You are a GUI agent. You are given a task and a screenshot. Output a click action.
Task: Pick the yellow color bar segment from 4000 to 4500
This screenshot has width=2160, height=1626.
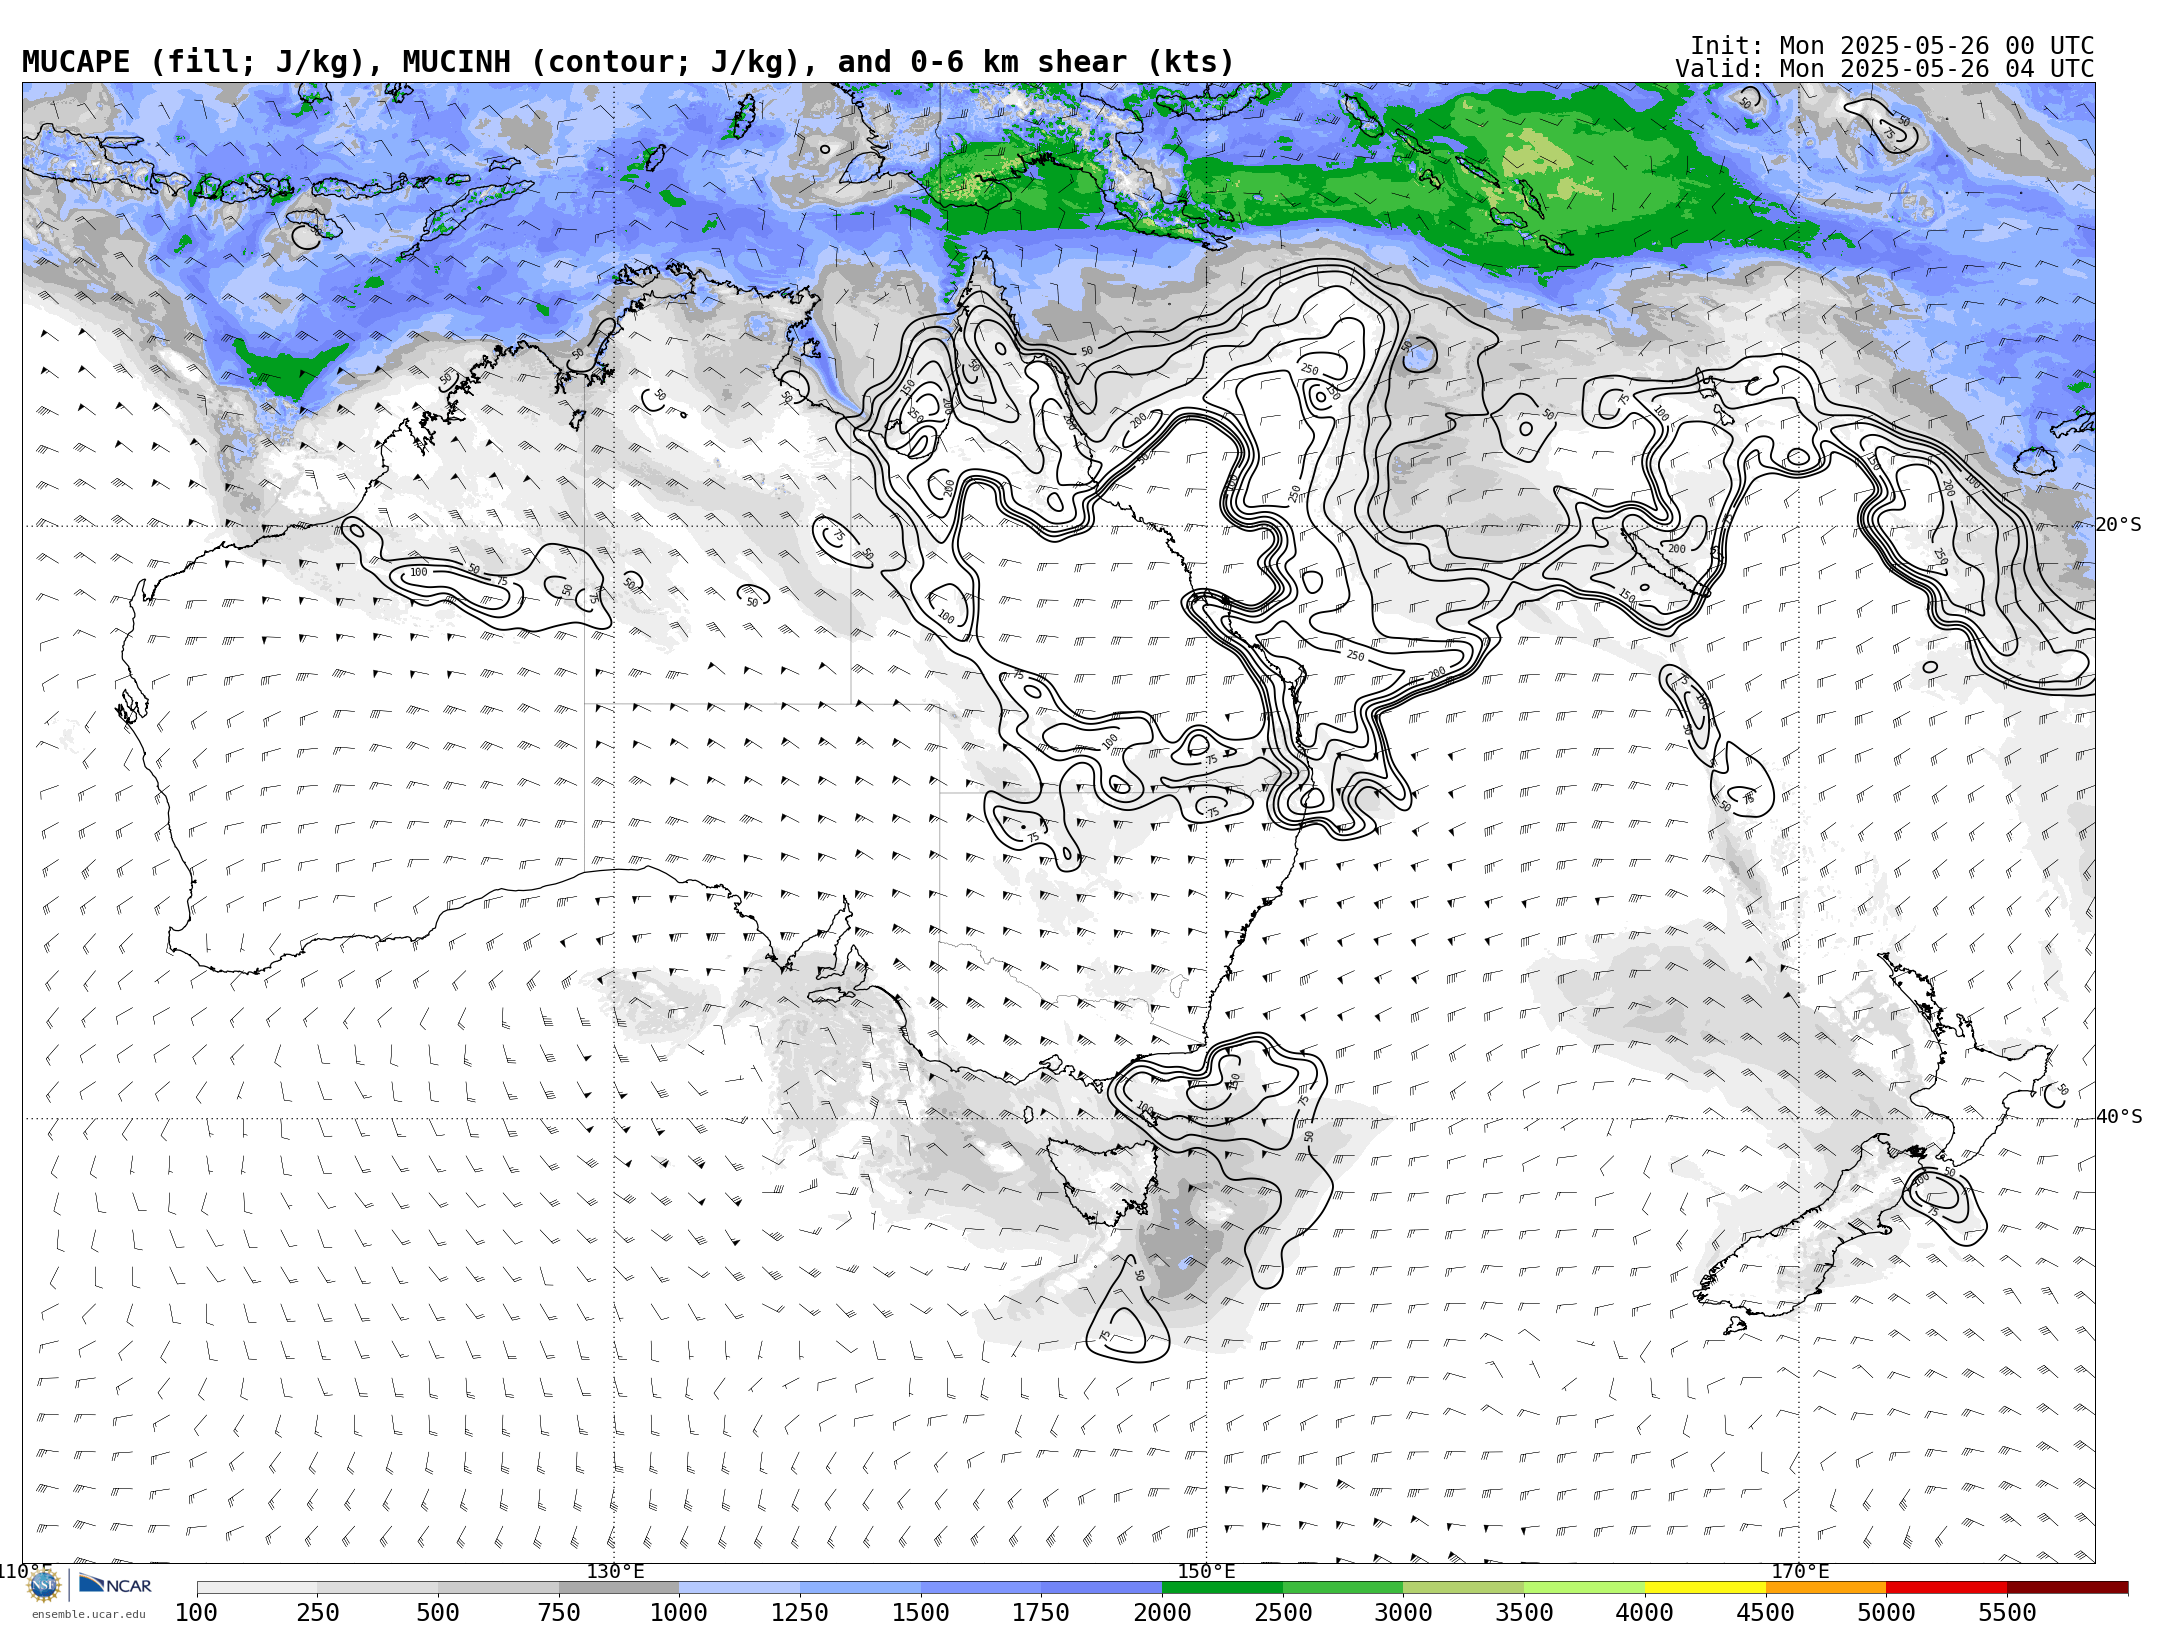[1705, 1588]
